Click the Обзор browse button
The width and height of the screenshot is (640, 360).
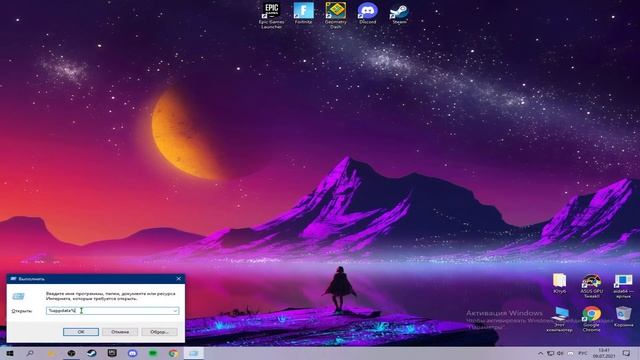tap(160, 332)
